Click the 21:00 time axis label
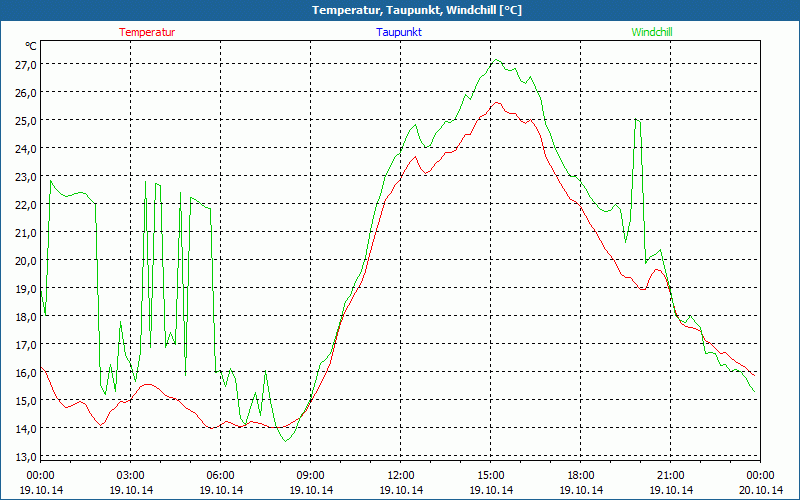Viewport: 800px width, 500px height. pos(670,476)
